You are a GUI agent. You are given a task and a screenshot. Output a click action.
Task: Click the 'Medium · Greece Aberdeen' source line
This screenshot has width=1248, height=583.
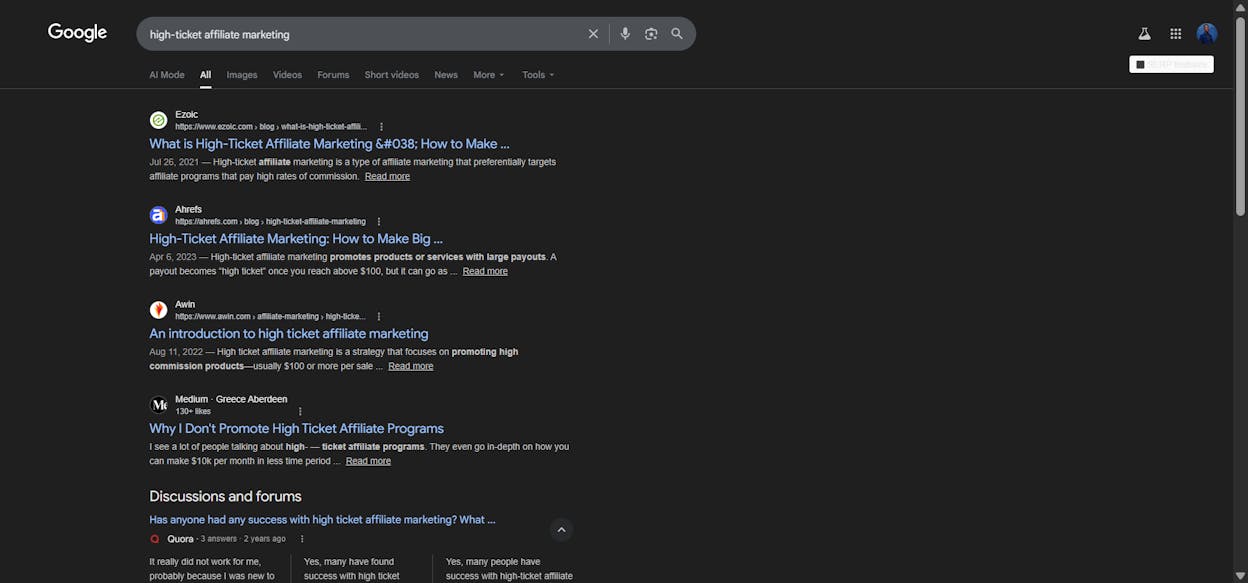(231, 399)
